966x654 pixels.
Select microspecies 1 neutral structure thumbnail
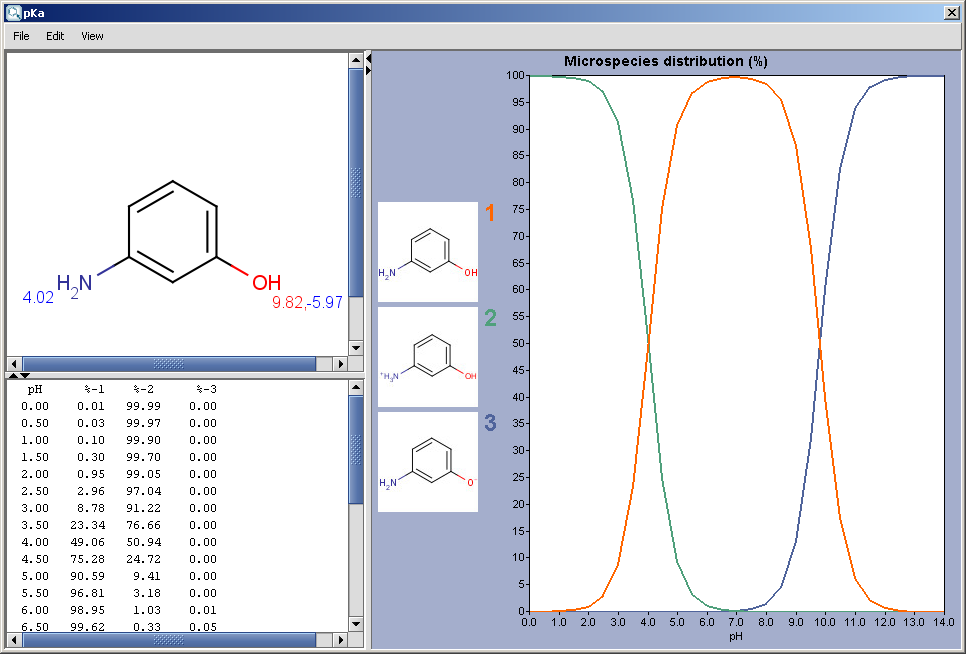427,252
